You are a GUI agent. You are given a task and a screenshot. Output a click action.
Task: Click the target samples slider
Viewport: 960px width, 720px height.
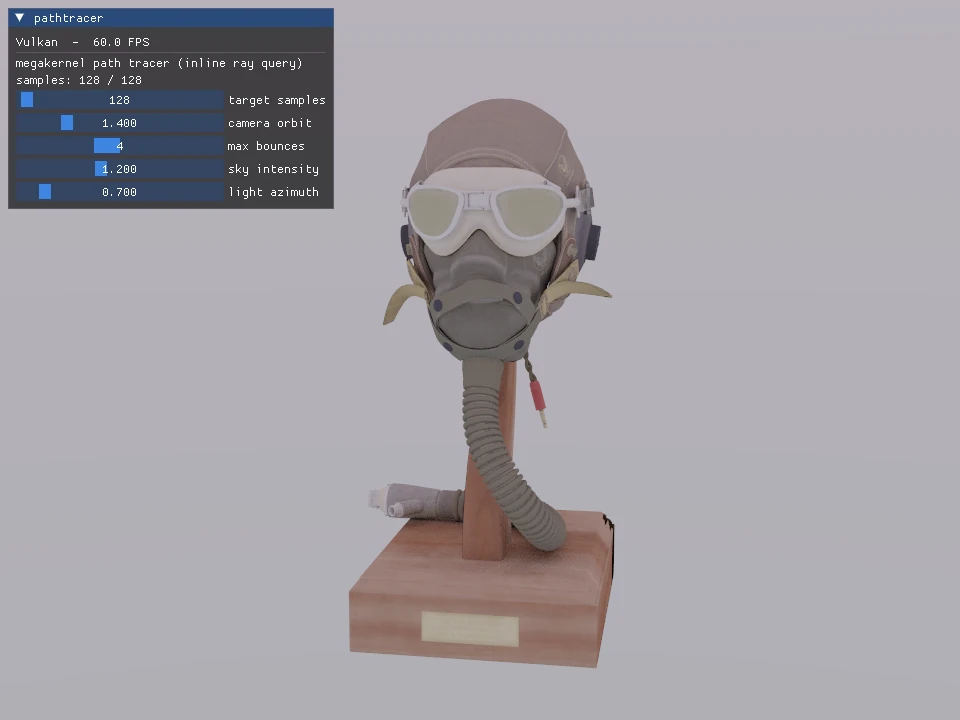click(x=120, y=100)
